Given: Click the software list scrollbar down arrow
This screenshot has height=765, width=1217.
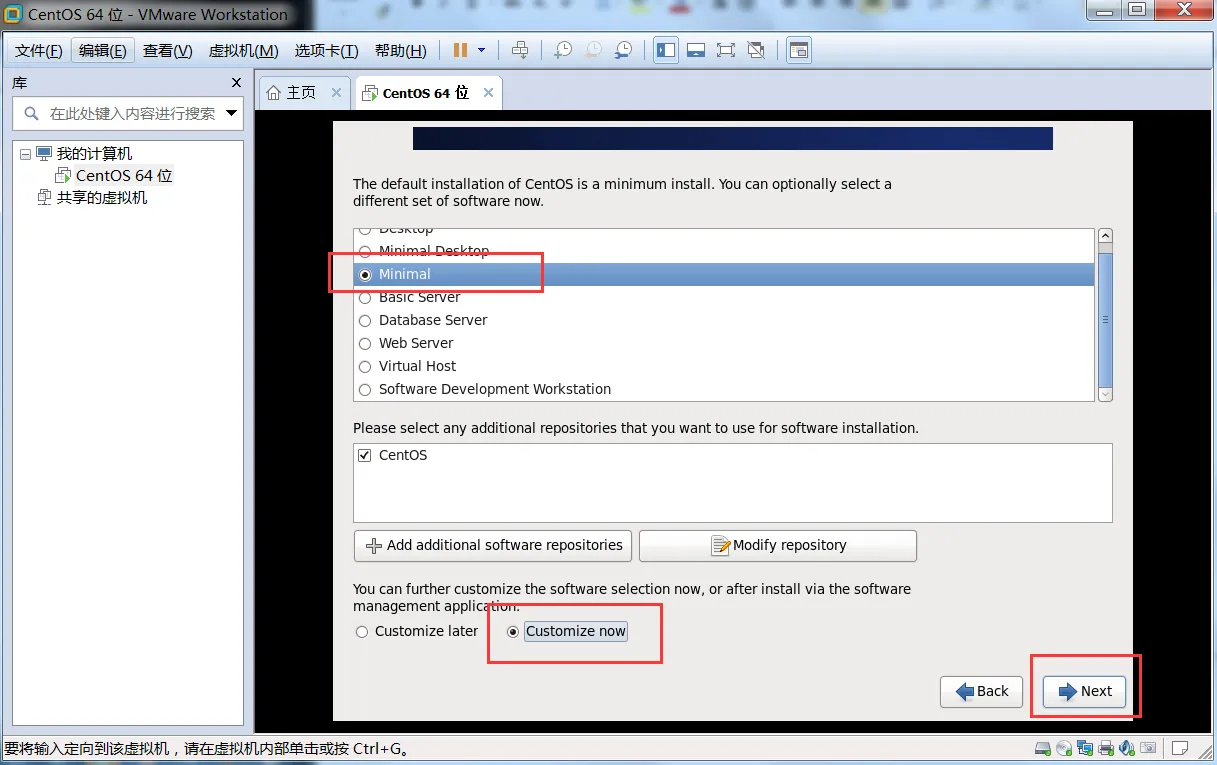Looking at the screenshot, I should (x=1105, y=394).
